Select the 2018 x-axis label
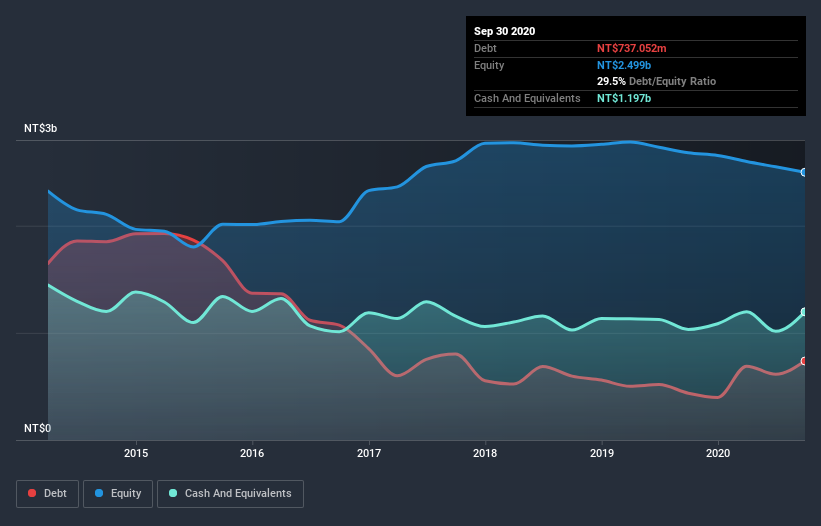 [x=485, y=453]
